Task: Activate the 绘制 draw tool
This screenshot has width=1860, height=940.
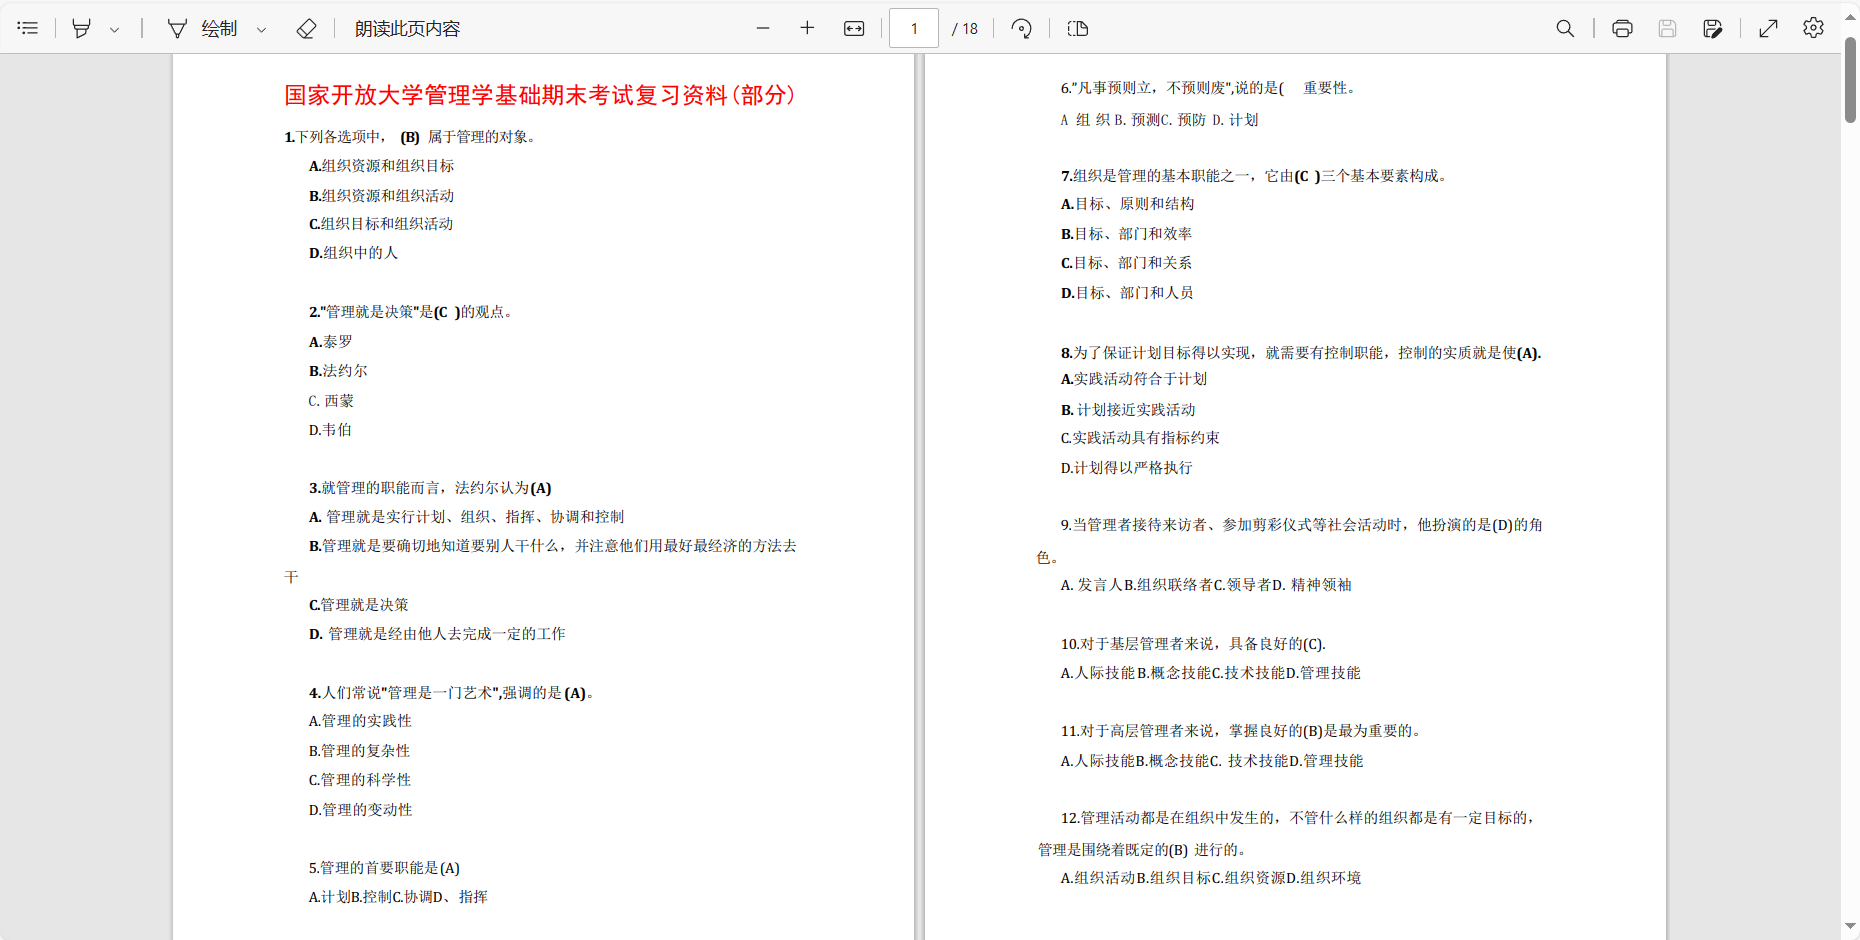Action: click(203, 28)
